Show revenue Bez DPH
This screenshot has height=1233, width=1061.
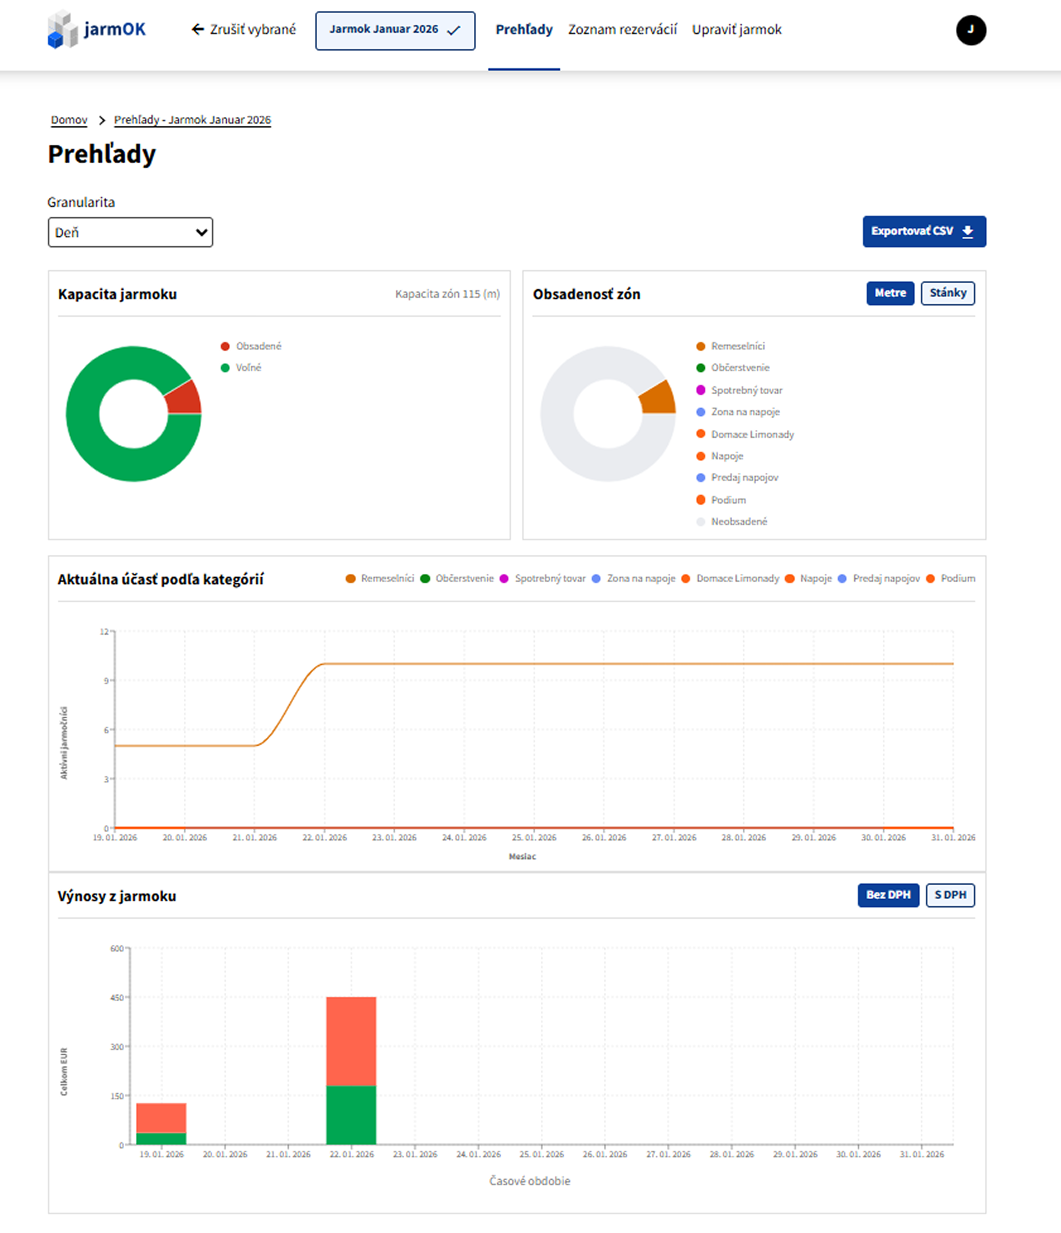pyautogui.click(x=888, y=895)
